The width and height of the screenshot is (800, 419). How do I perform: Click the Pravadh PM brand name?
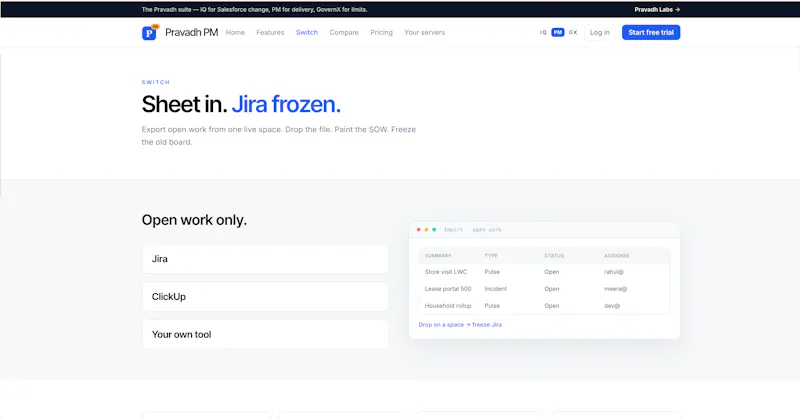coord(191,32)
